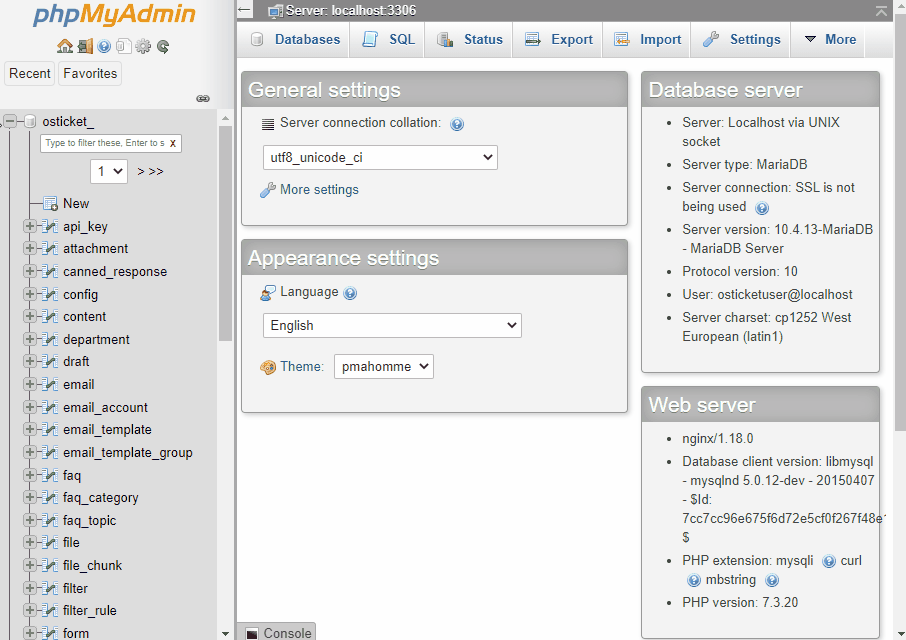Viewport: 906px width, 640px height.
Task: Open the faq_topic table
Action: (x=90, y=520)
